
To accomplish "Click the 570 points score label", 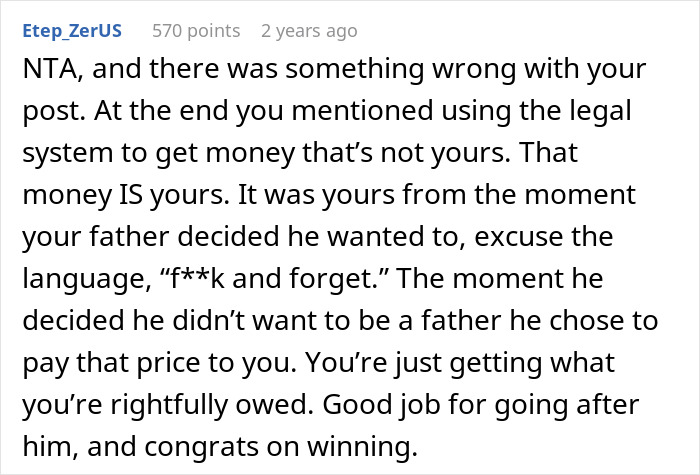I will 196,31.
